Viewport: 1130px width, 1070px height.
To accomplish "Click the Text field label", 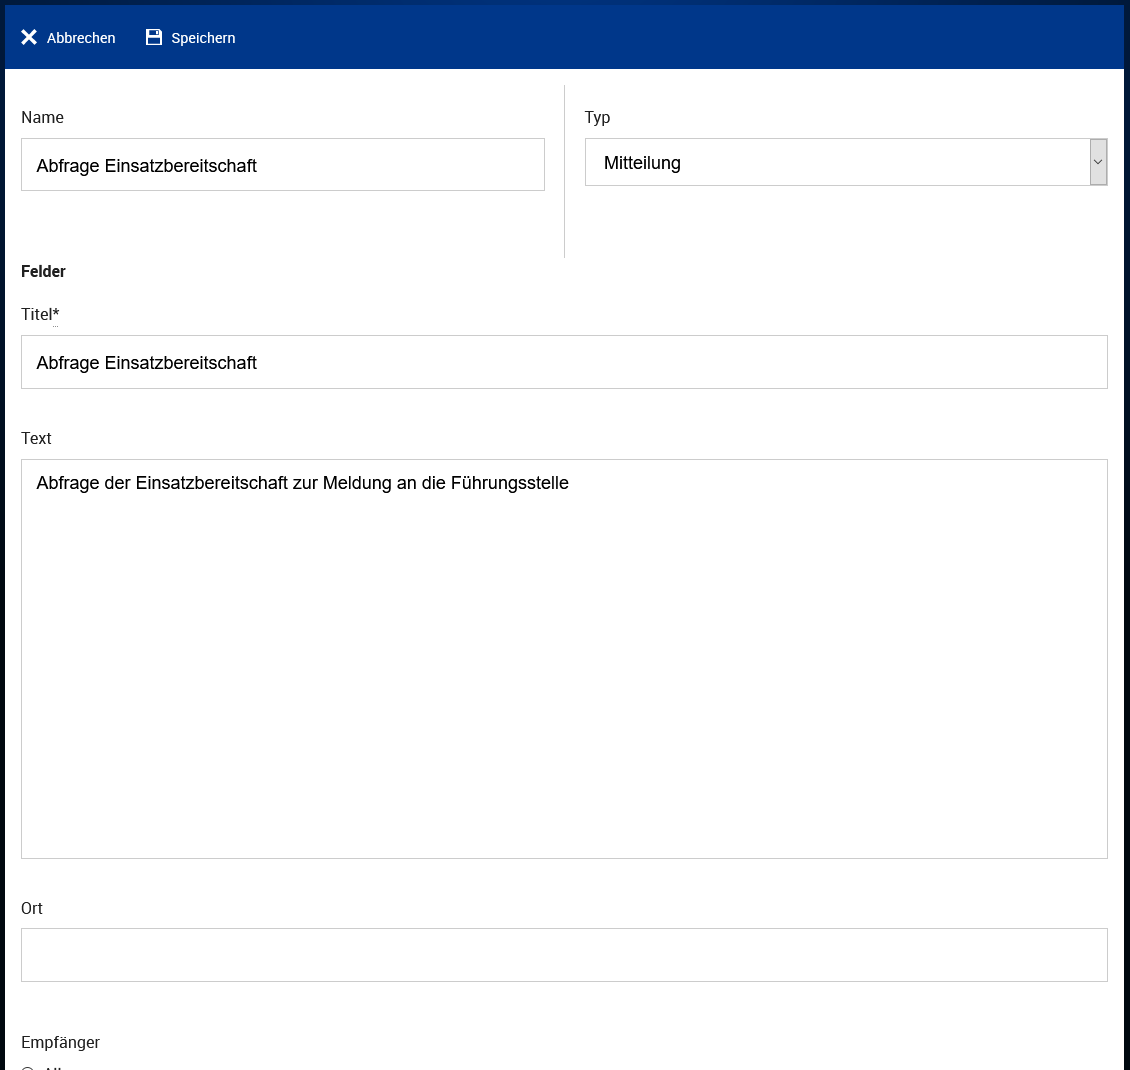I will (x=36, y=439).
